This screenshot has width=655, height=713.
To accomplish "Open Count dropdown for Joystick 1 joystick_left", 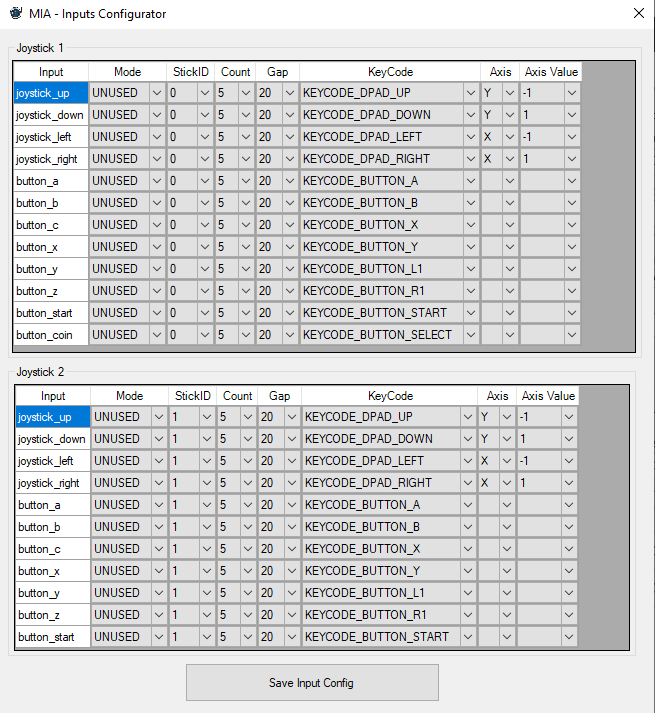I will click(x=246, y=137).
